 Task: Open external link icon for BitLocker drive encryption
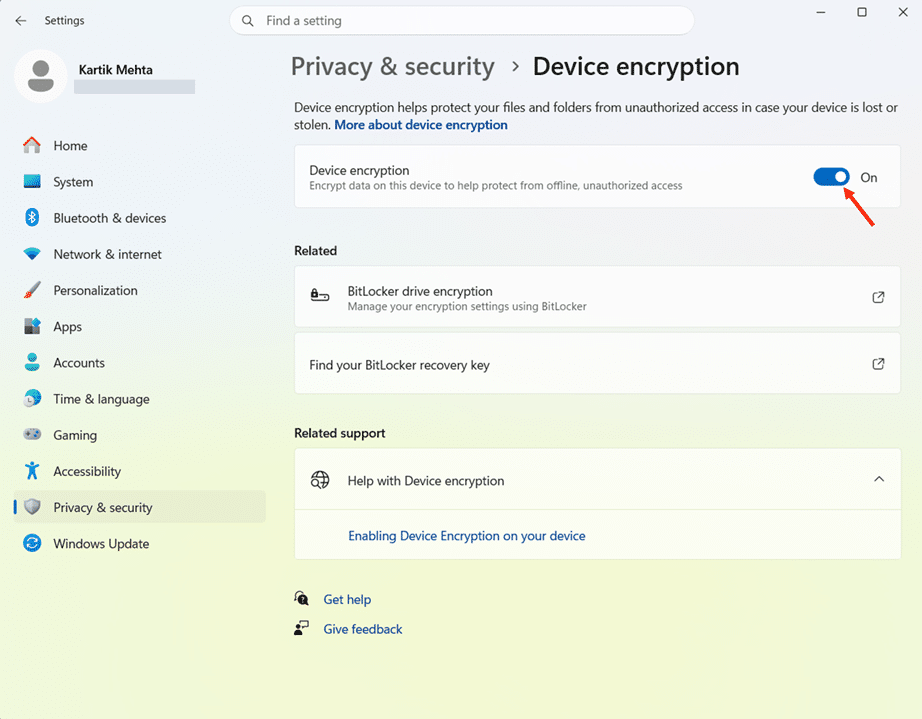point(878,297)
